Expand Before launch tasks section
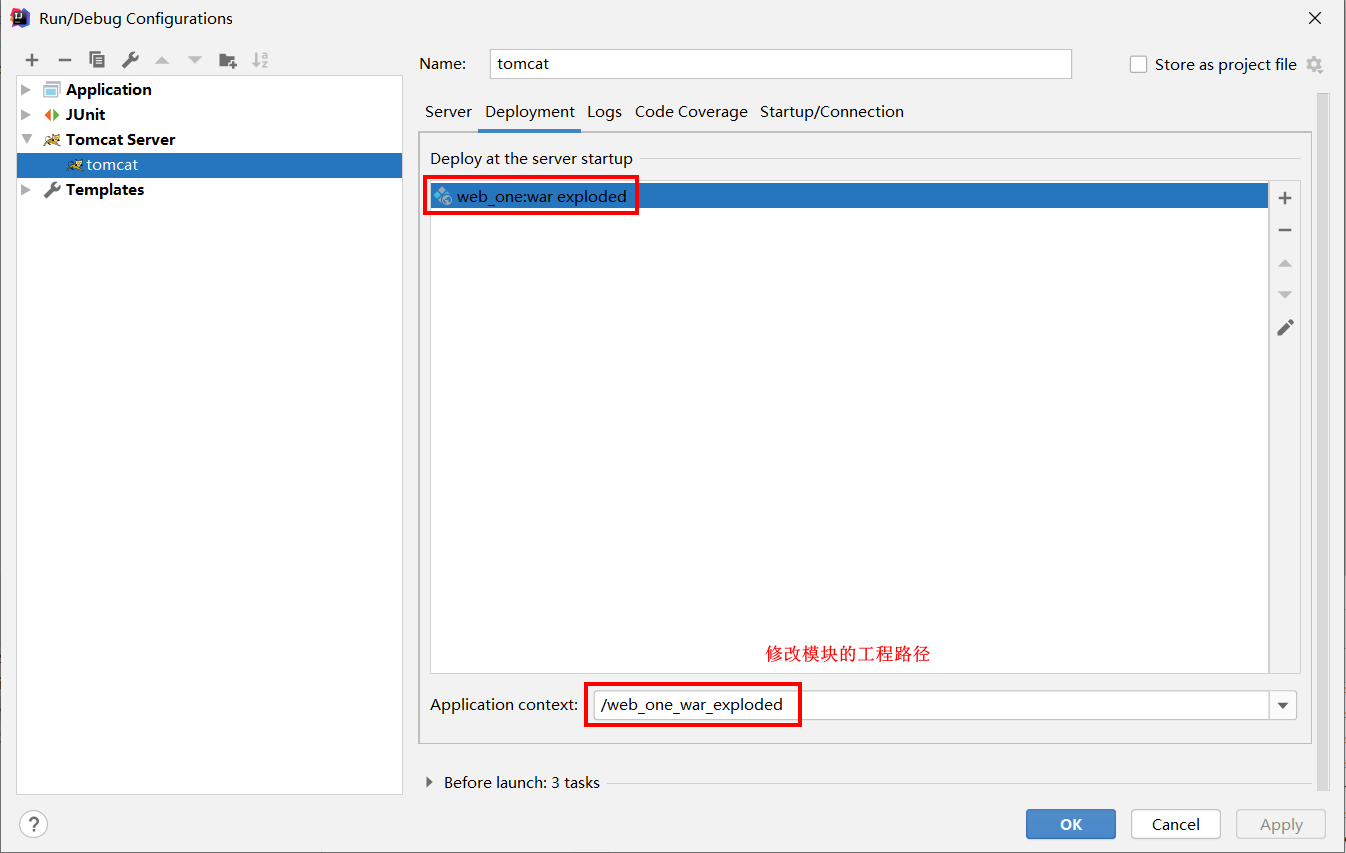The image size is (1346, 853). (x=430, y=782)
